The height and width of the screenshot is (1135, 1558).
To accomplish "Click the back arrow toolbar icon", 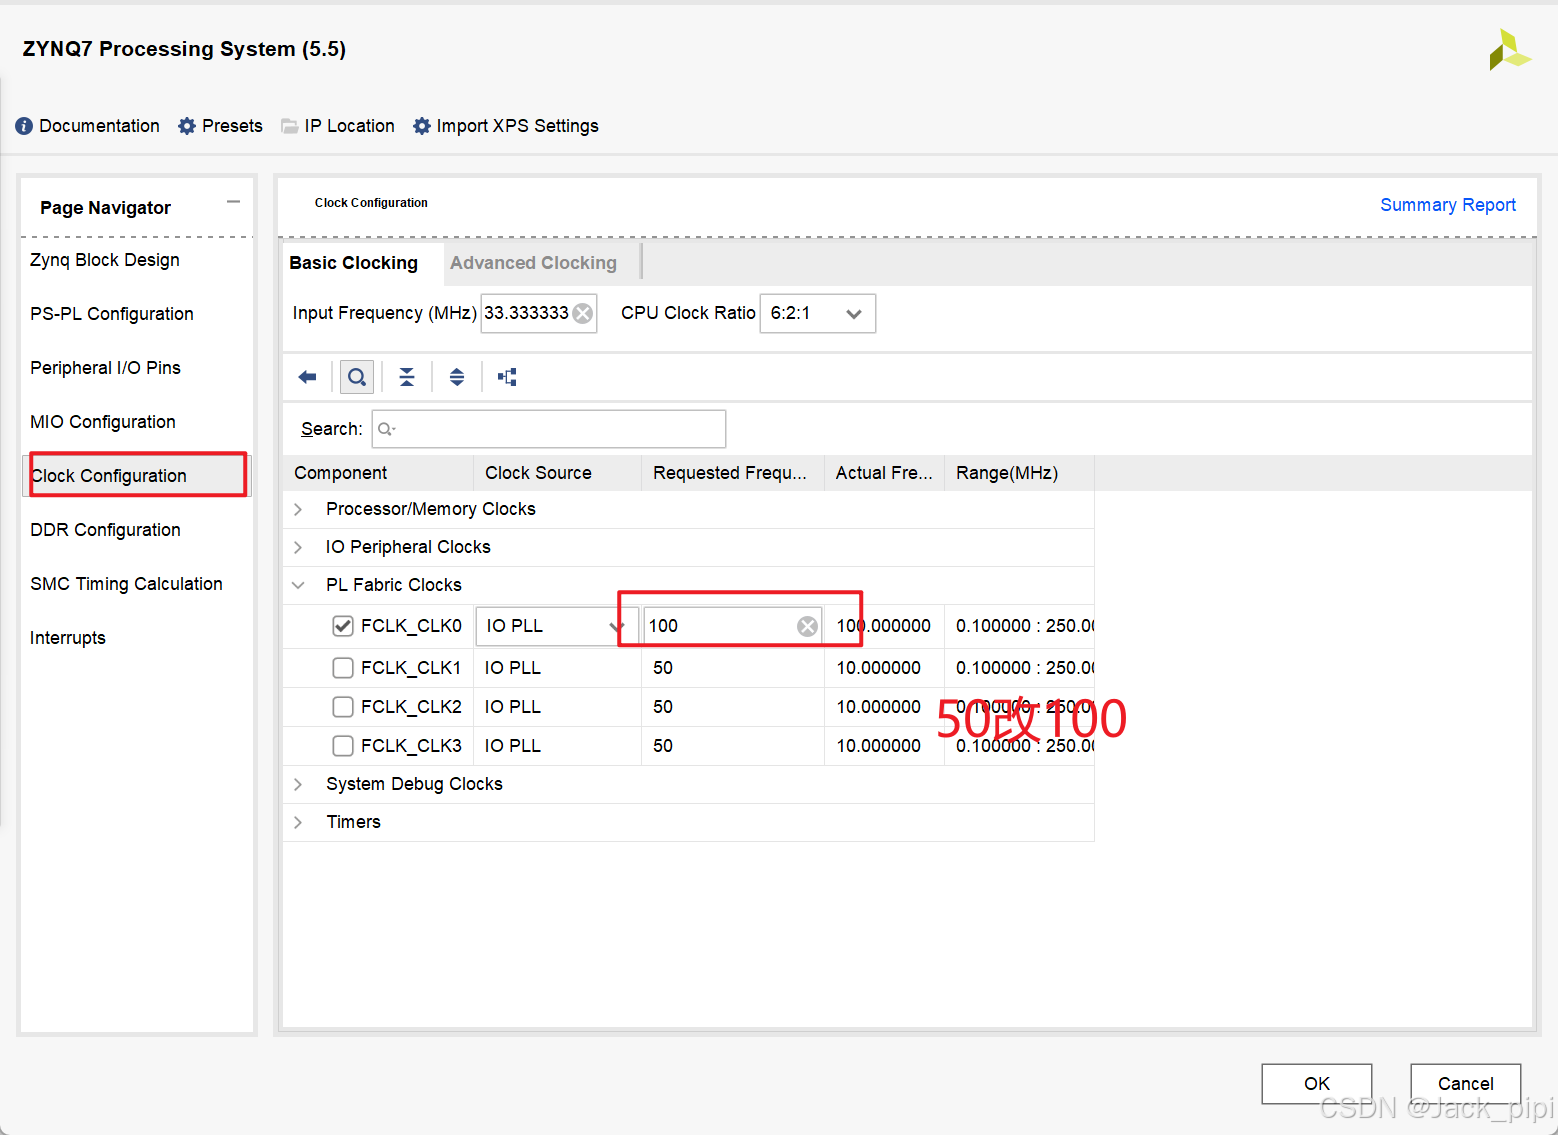I will (x=307, y=377).
